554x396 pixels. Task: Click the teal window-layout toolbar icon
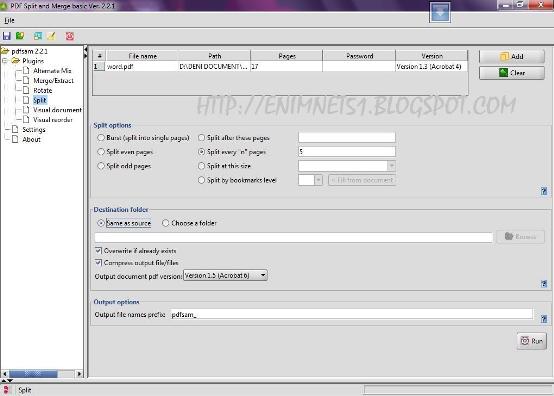(37, 36)
